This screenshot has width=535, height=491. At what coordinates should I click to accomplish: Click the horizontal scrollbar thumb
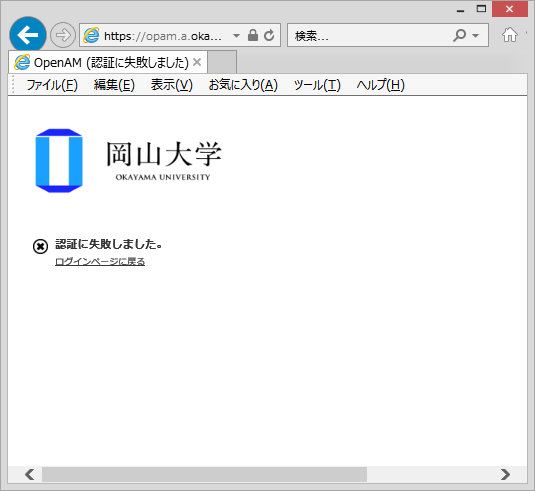pyautogui.click(x=204, y=474)
